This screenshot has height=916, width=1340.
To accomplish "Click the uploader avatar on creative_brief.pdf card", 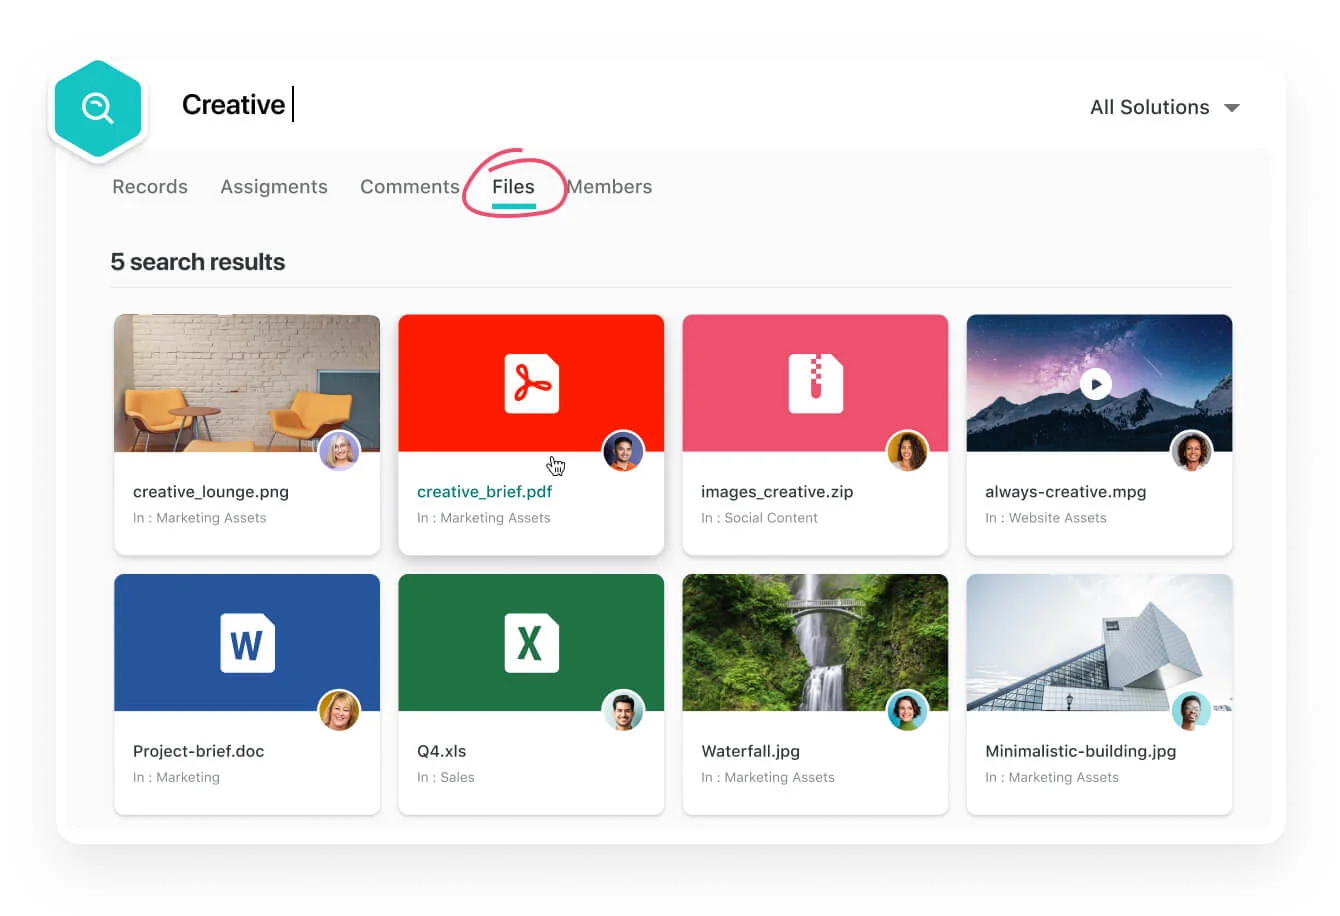I will (x=623, y=451).
